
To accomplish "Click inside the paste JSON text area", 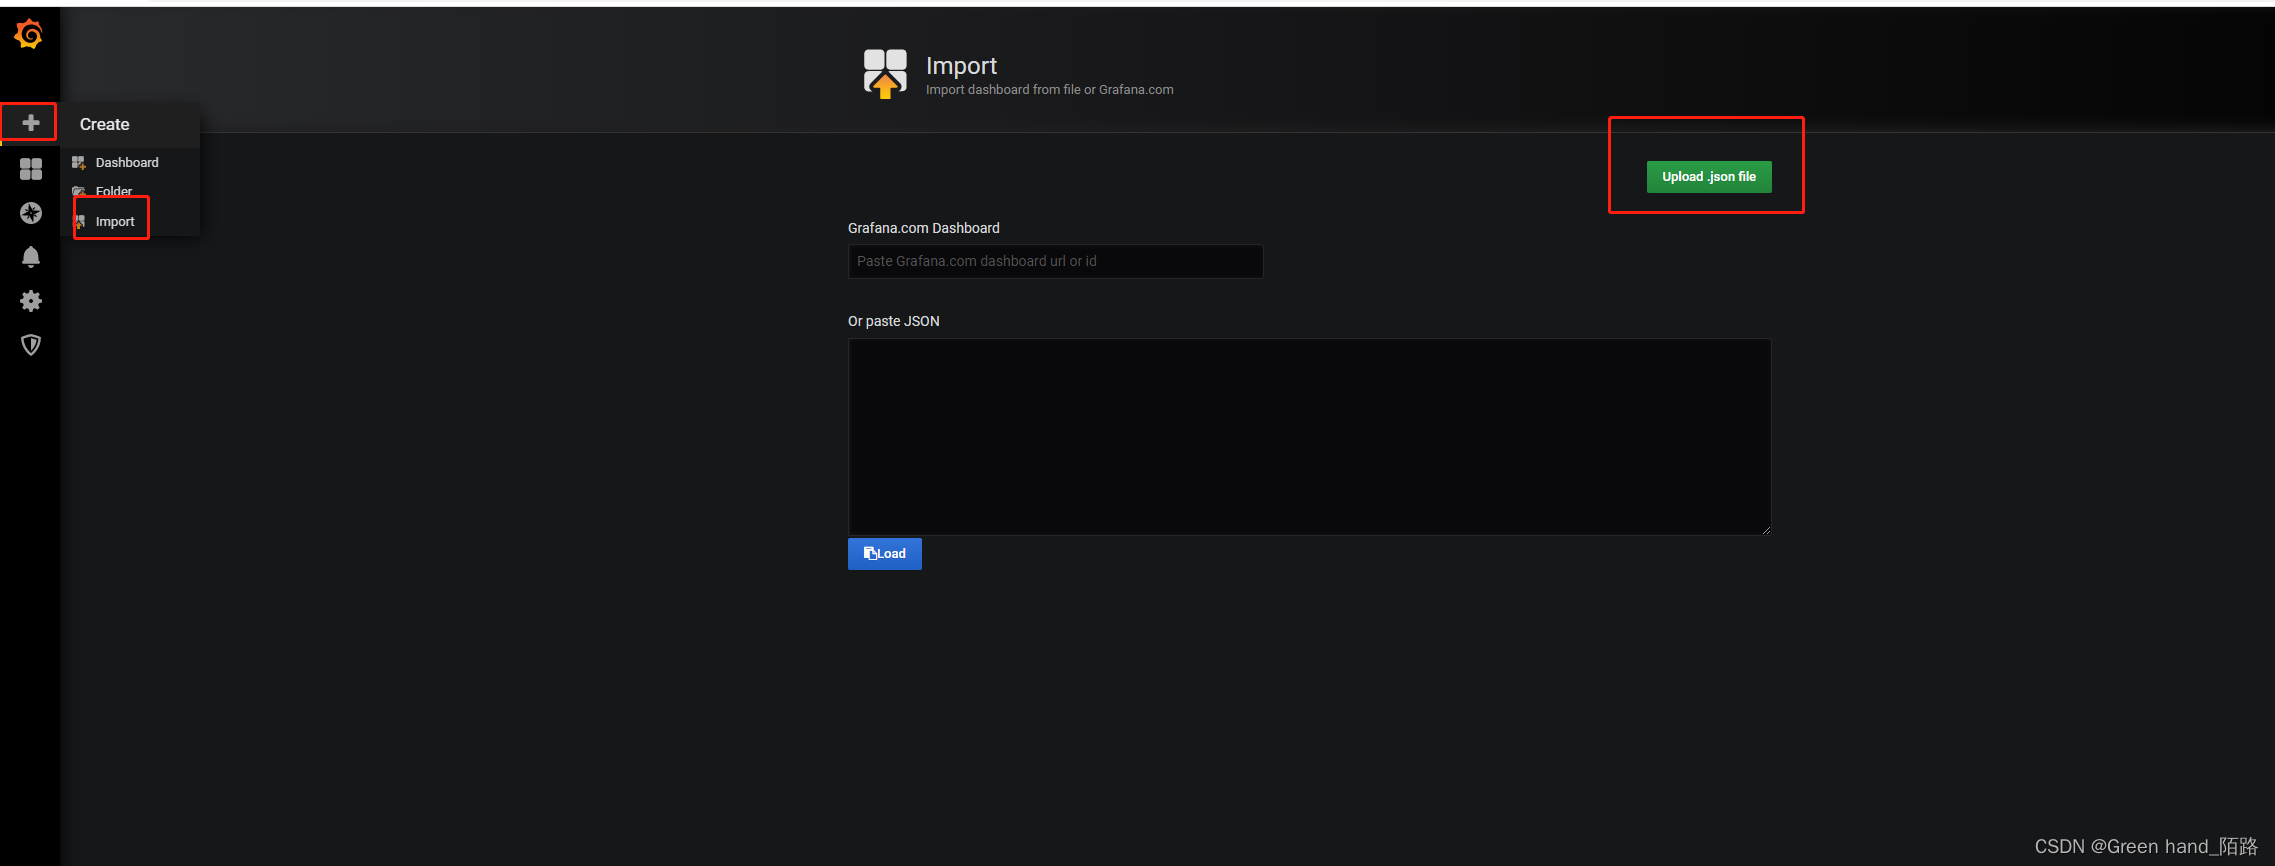I will tap(1309, 437).
